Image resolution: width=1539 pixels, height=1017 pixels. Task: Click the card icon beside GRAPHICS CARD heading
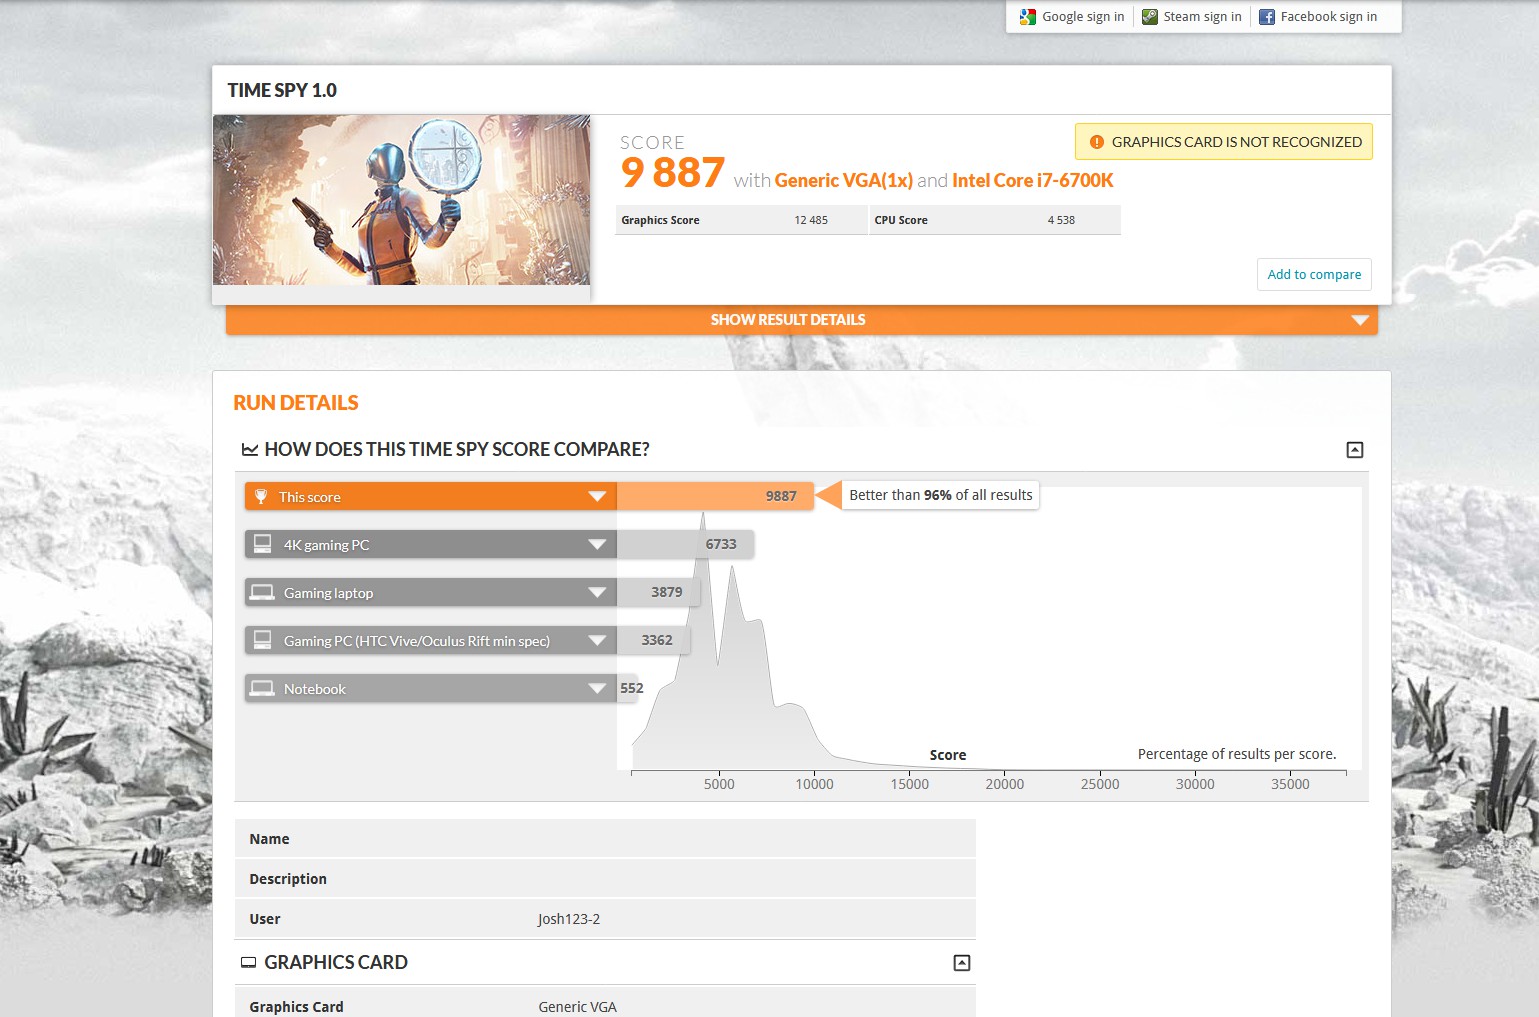(x=248, y=963)
